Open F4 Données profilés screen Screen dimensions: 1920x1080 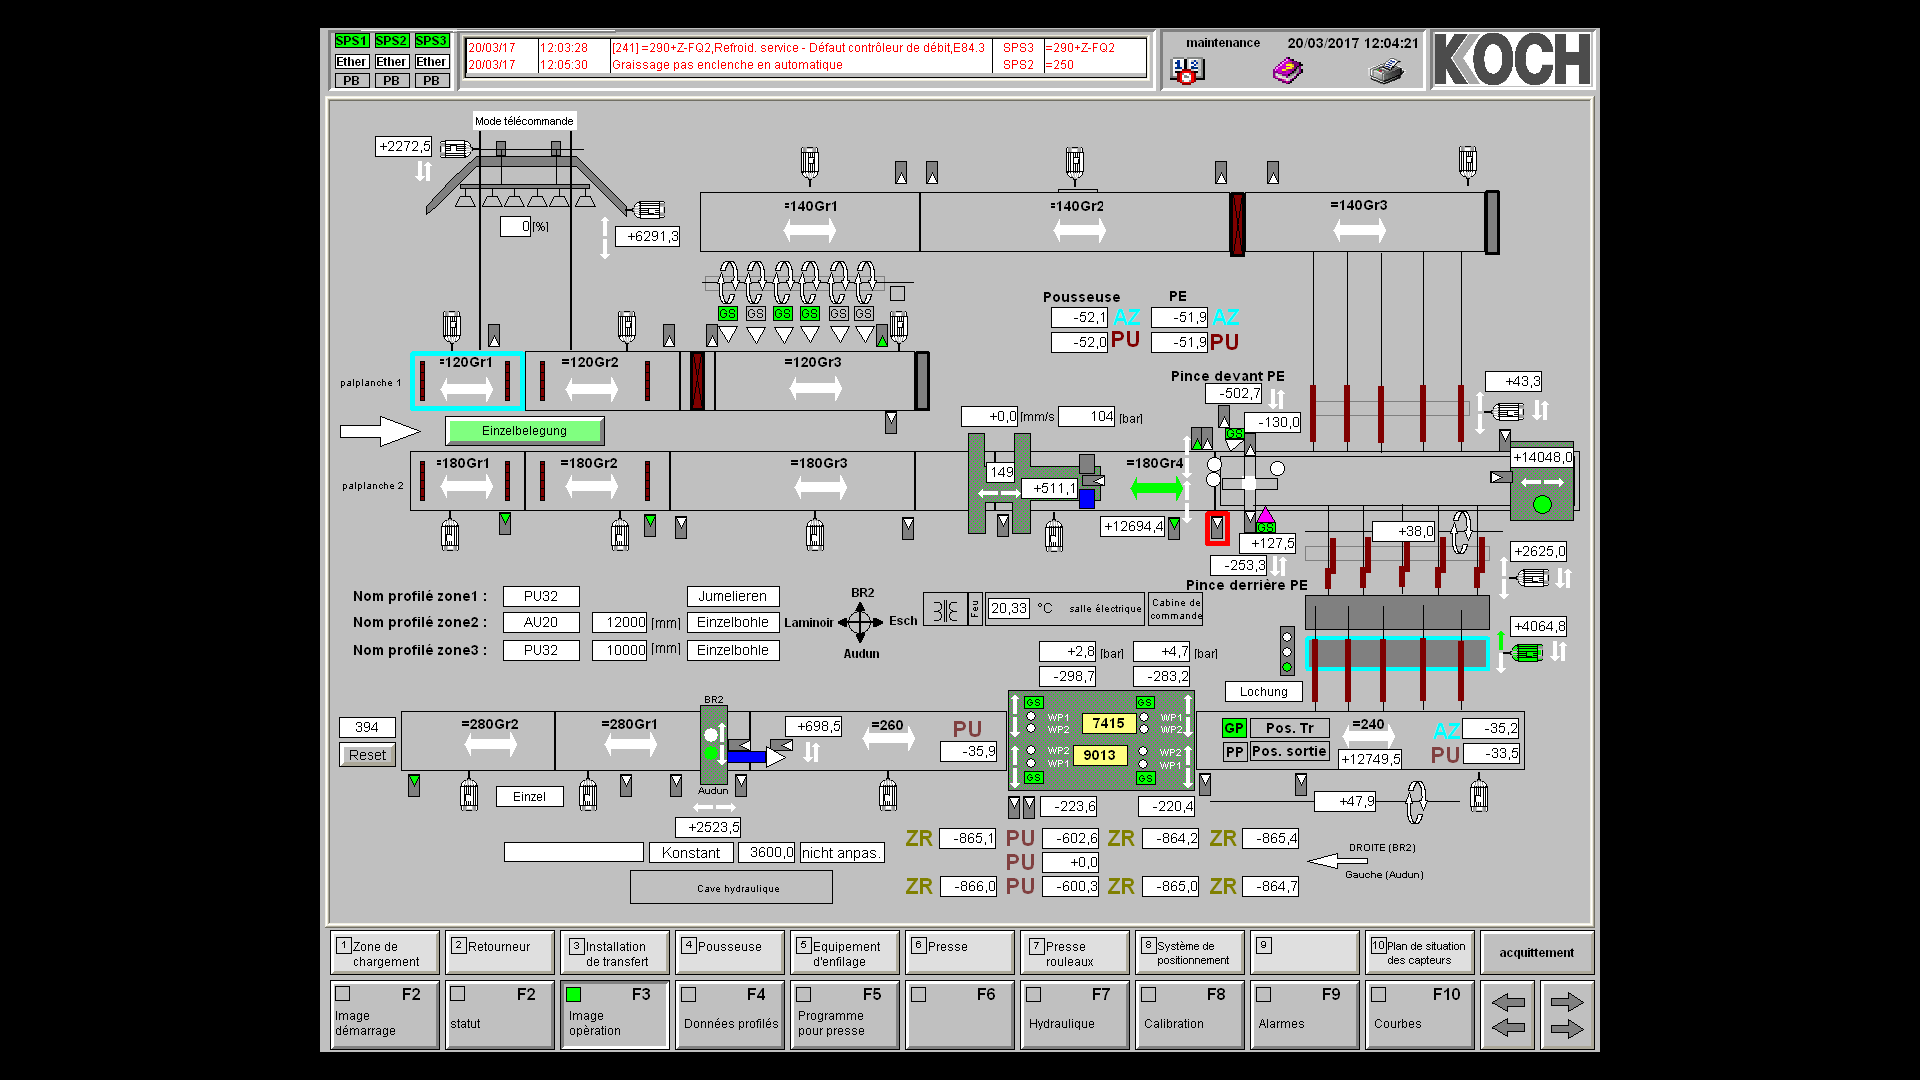pyautogui.click(x=730, y=1014)
